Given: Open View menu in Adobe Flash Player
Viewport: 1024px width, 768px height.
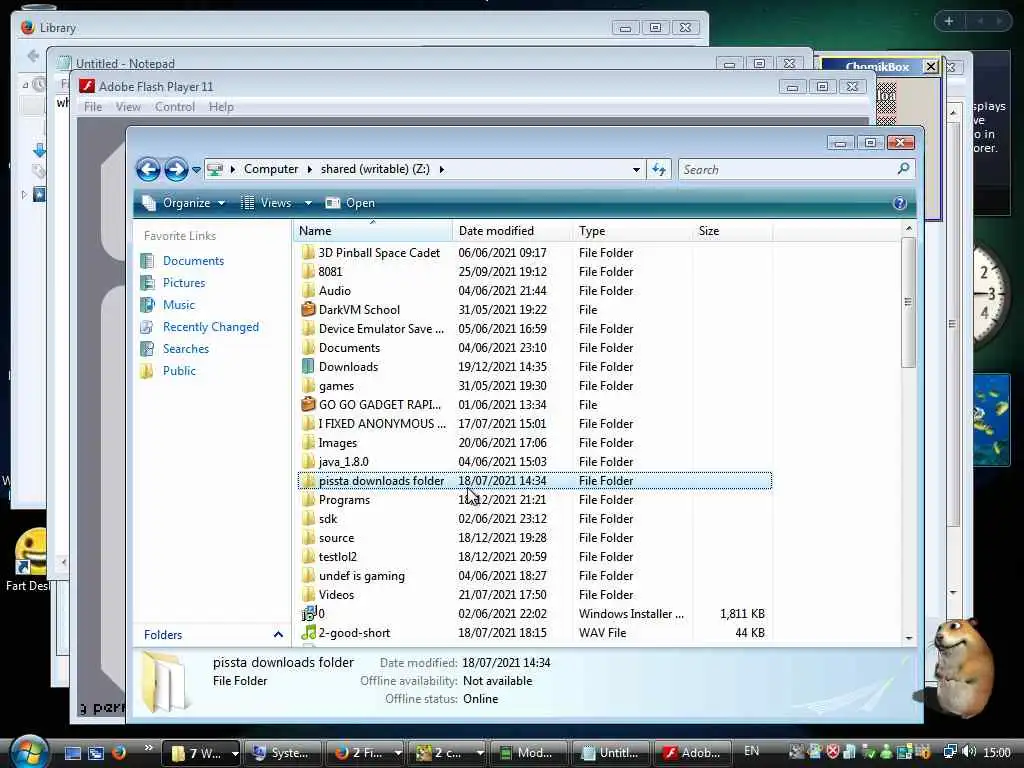Looking at the screenshot, I should click(x=128, y=106).
